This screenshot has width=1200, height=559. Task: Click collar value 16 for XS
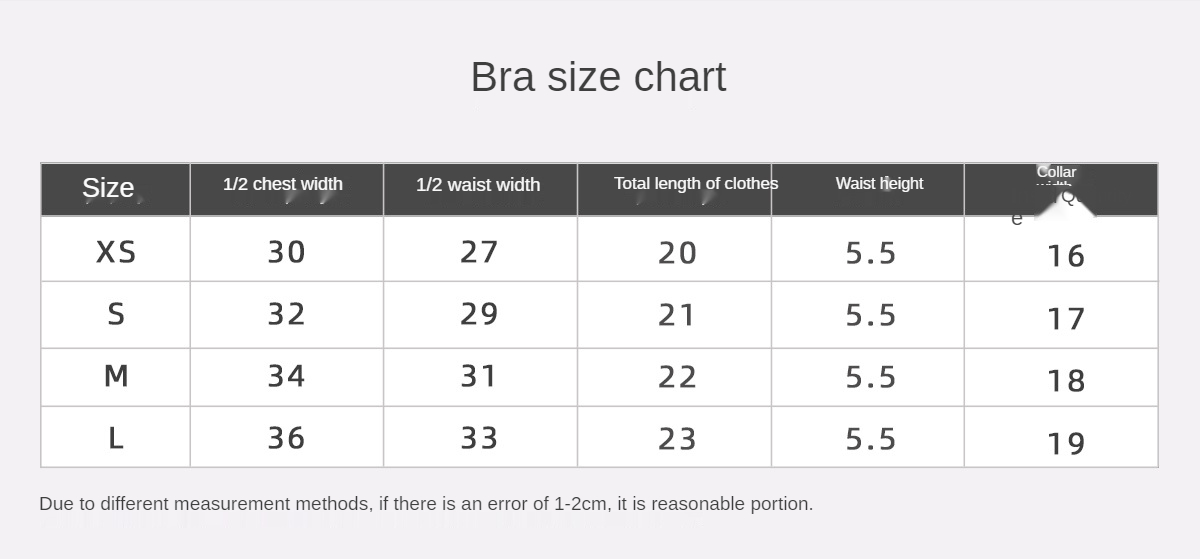1066,256
